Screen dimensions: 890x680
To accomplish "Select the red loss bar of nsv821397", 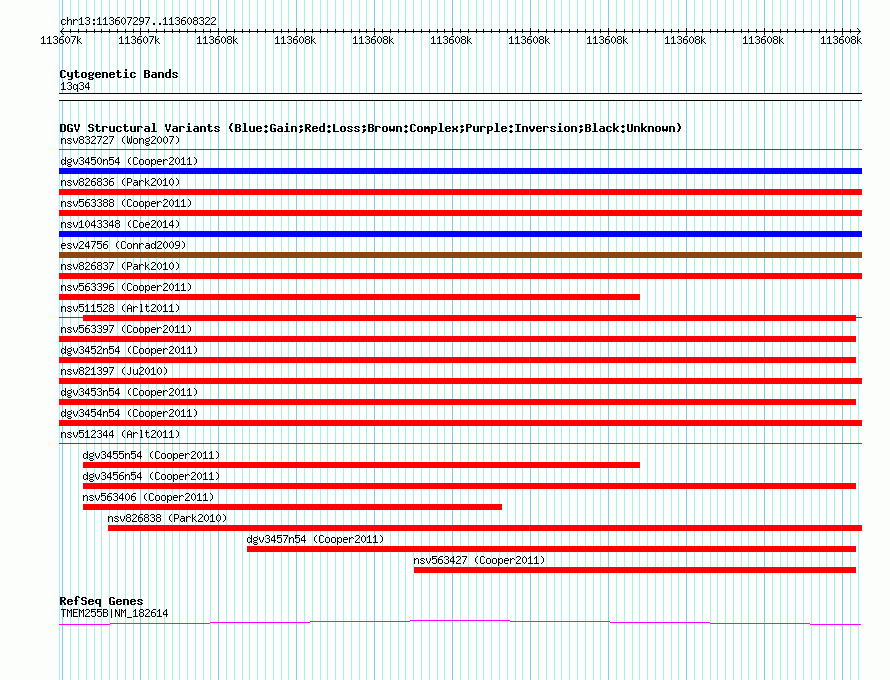I will coord(460,381).
